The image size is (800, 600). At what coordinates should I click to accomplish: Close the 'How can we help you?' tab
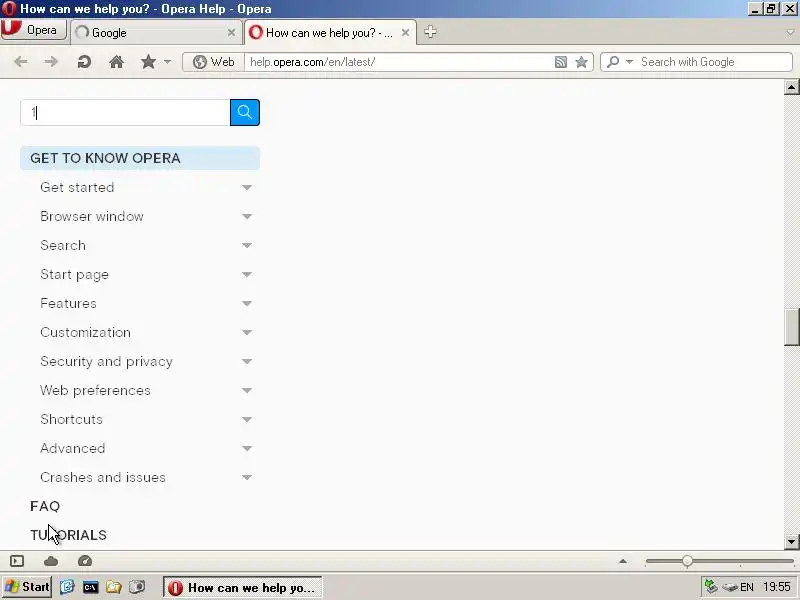tap(405, 33)
